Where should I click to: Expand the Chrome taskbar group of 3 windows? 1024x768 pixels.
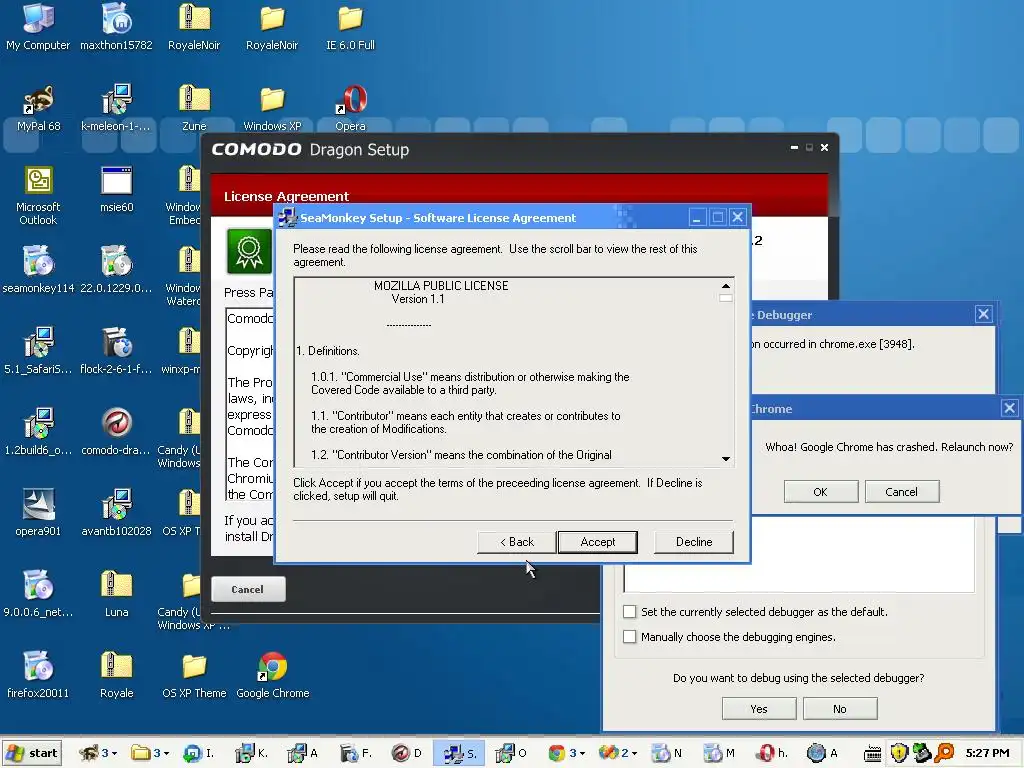tap(567, 753)
